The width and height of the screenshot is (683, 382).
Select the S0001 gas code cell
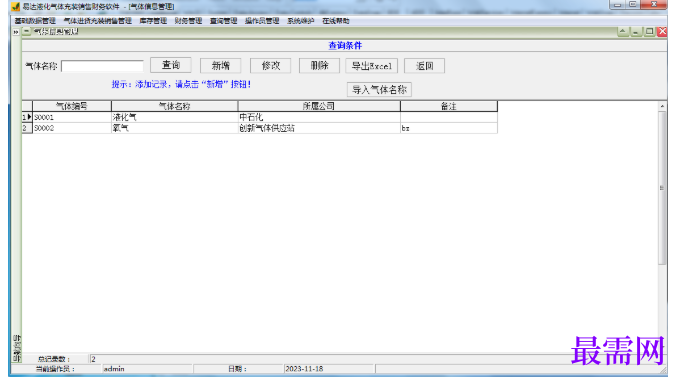pos(72,117)
